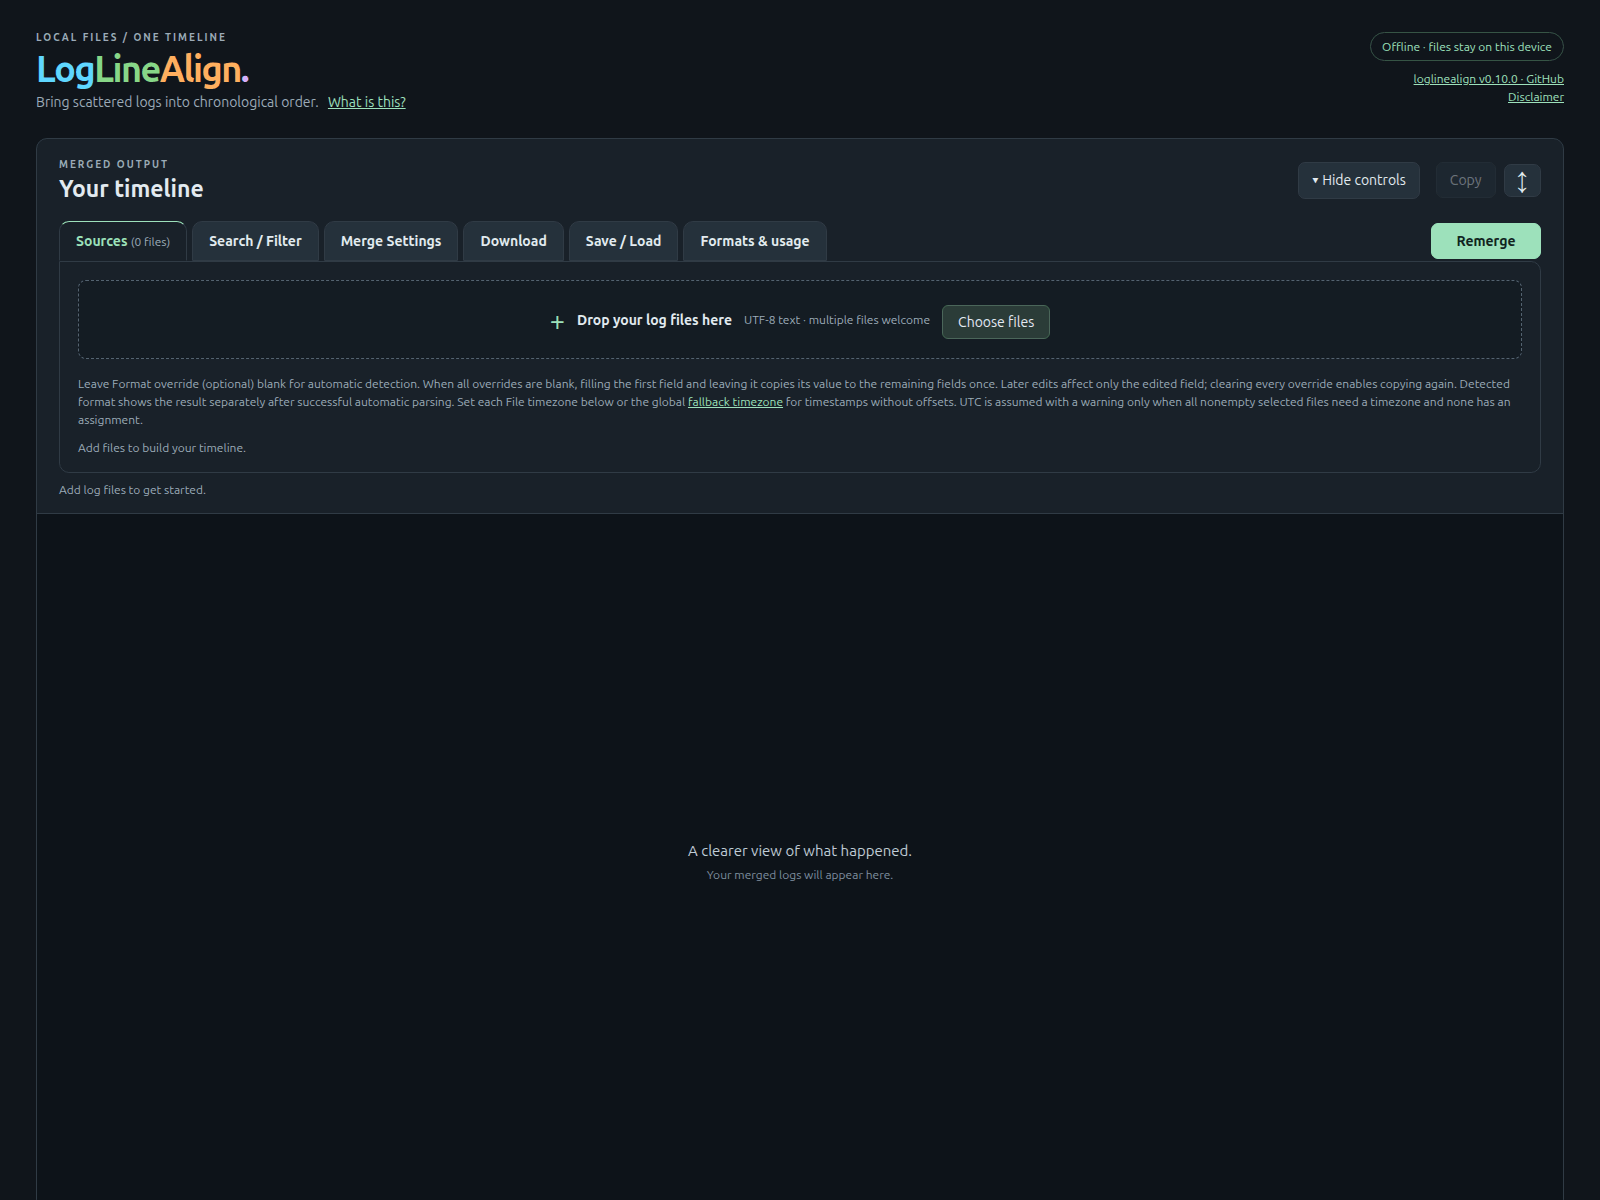Open the Sources tab
This screenshot has height=1200, width=1600.
tap(123, 241)
